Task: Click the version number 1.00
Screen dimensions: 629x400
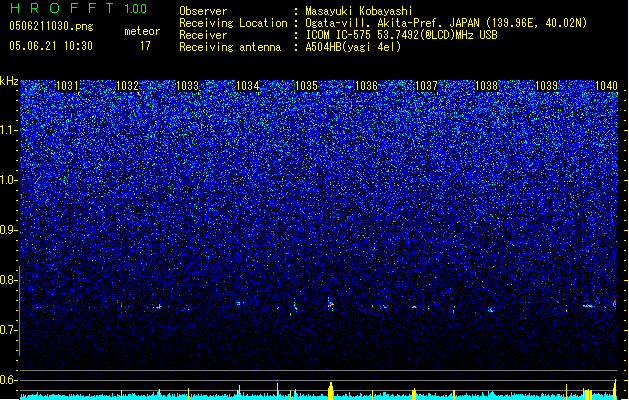Action: [x=136, y=9]
